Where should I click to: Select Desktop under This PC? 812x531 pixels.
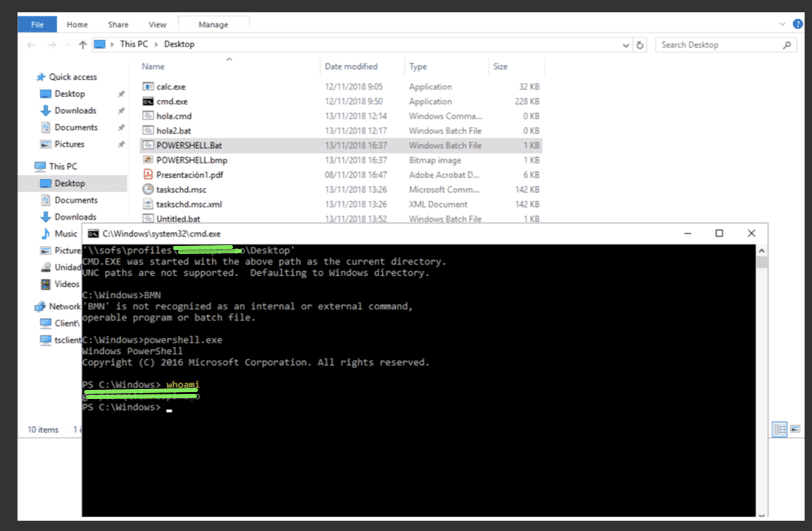pos(69,183)
